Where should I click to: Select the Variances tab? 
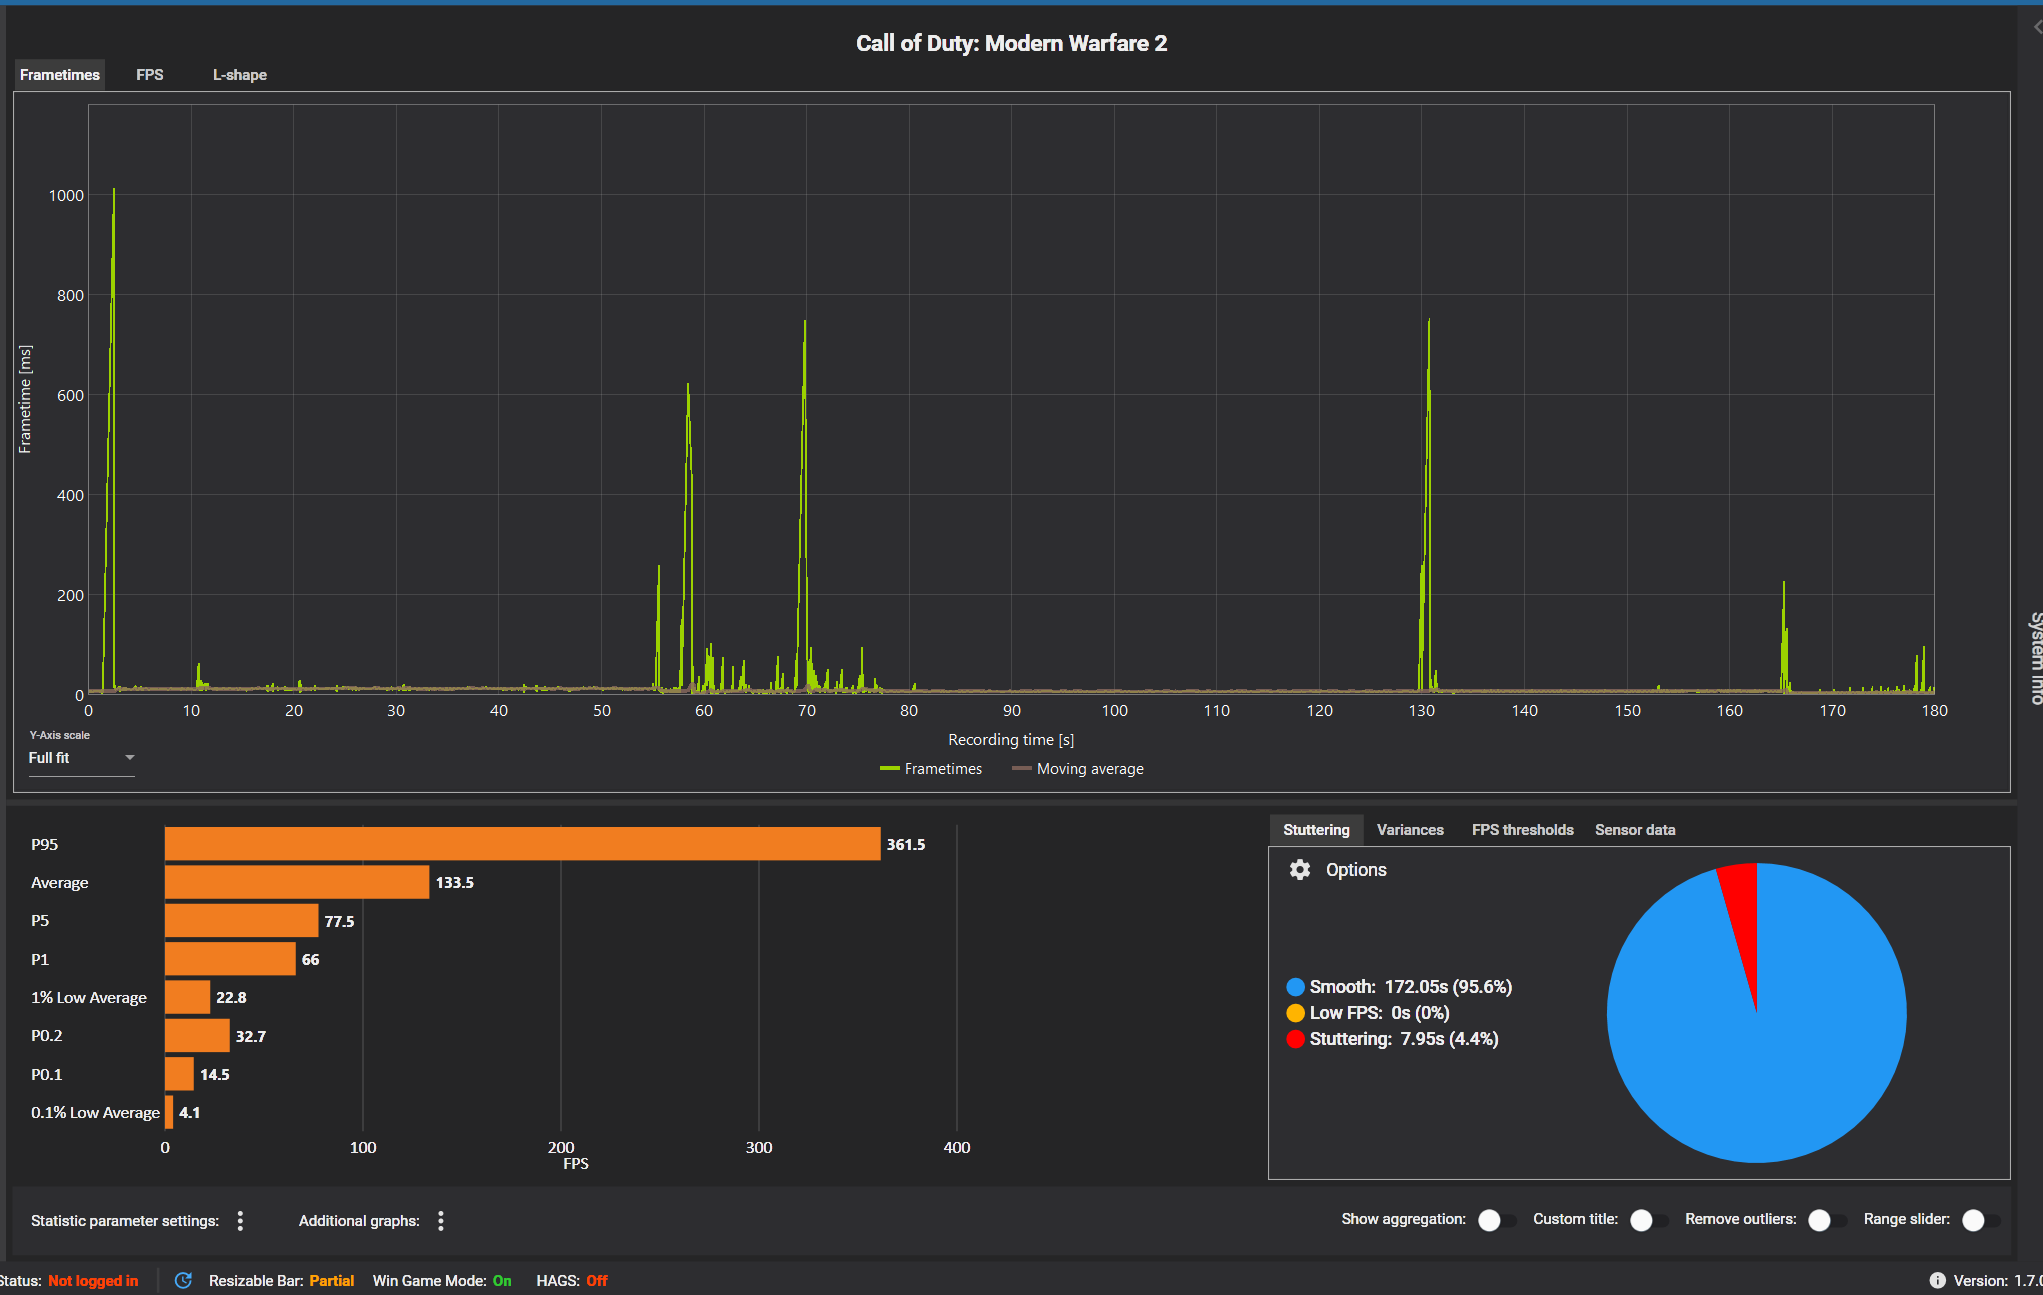click(1409, 830)
